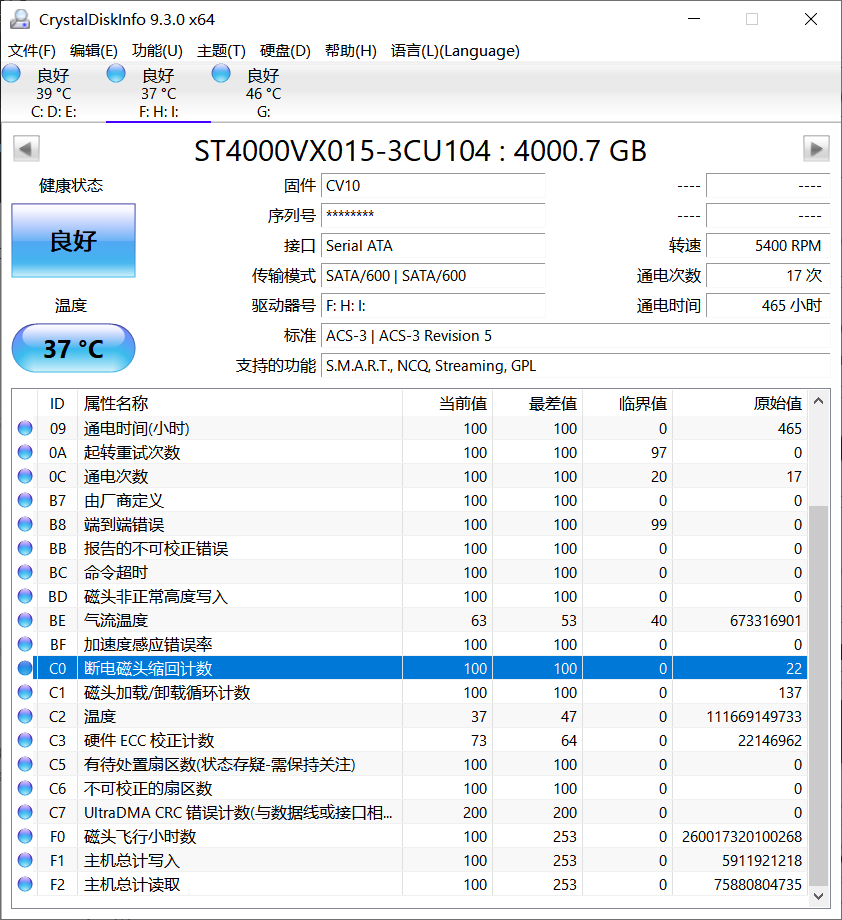Click status icon for row F2 主机总计读取
The width and height of the screenshot is (842, 920).
pos(25,884)
